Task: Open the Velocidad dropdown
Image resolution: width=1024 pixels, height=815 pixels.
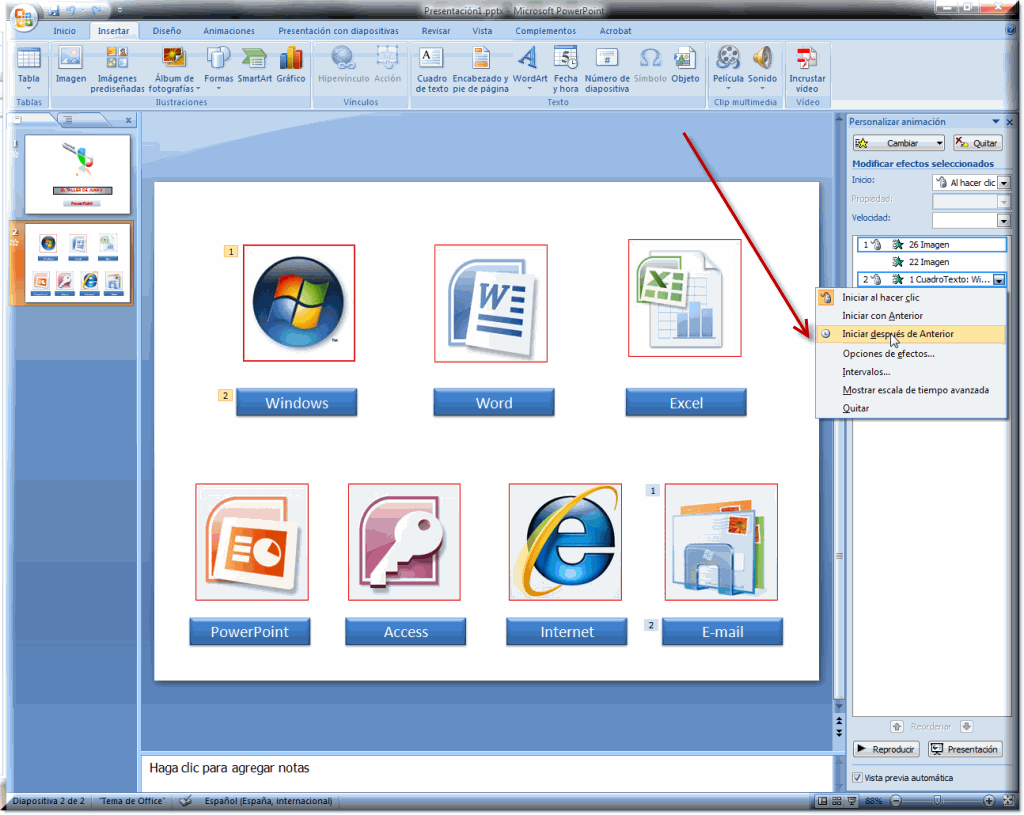Action: click(1003, 220)
